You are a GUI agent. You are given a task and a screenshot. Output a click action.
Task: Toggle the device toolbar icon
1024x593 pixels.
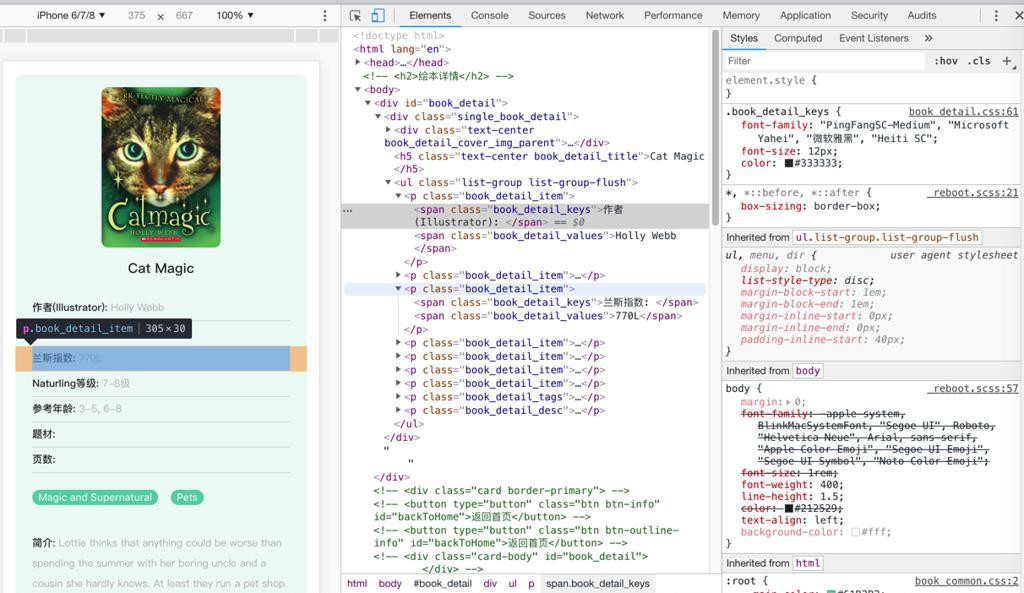(378, 16)
